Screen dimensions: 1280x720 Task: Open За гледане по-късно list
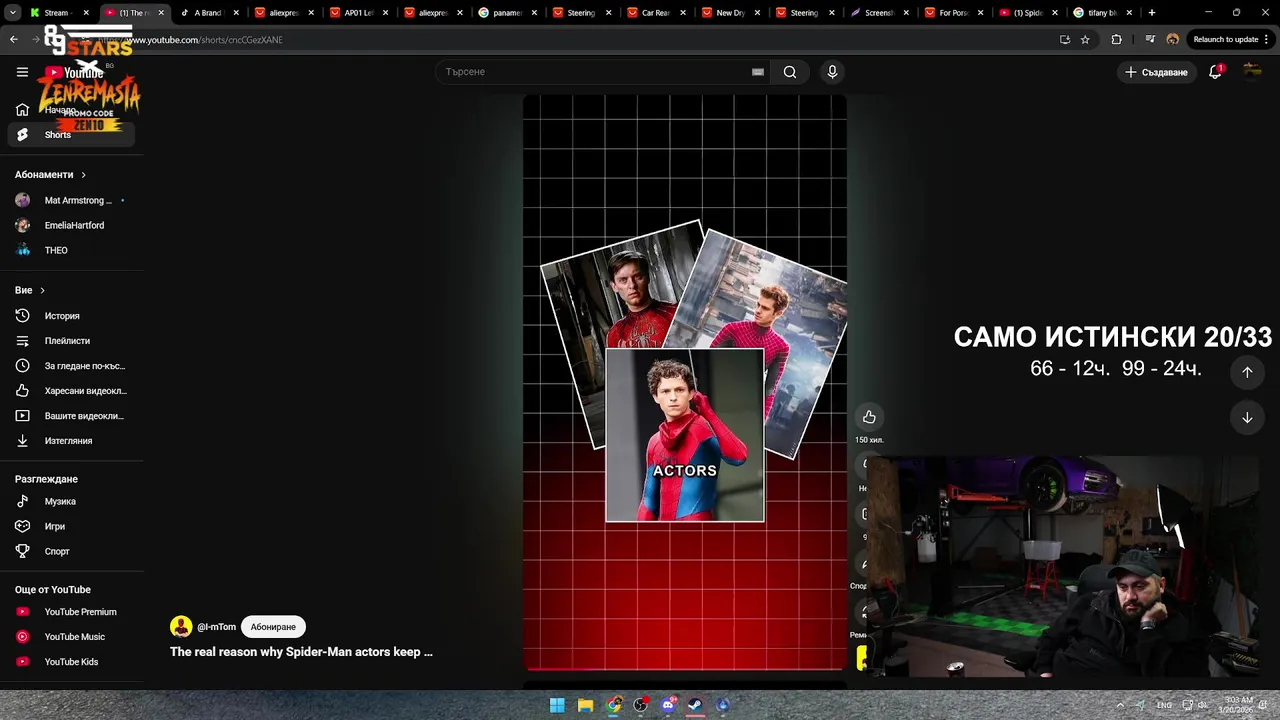(x=71, y=366)
